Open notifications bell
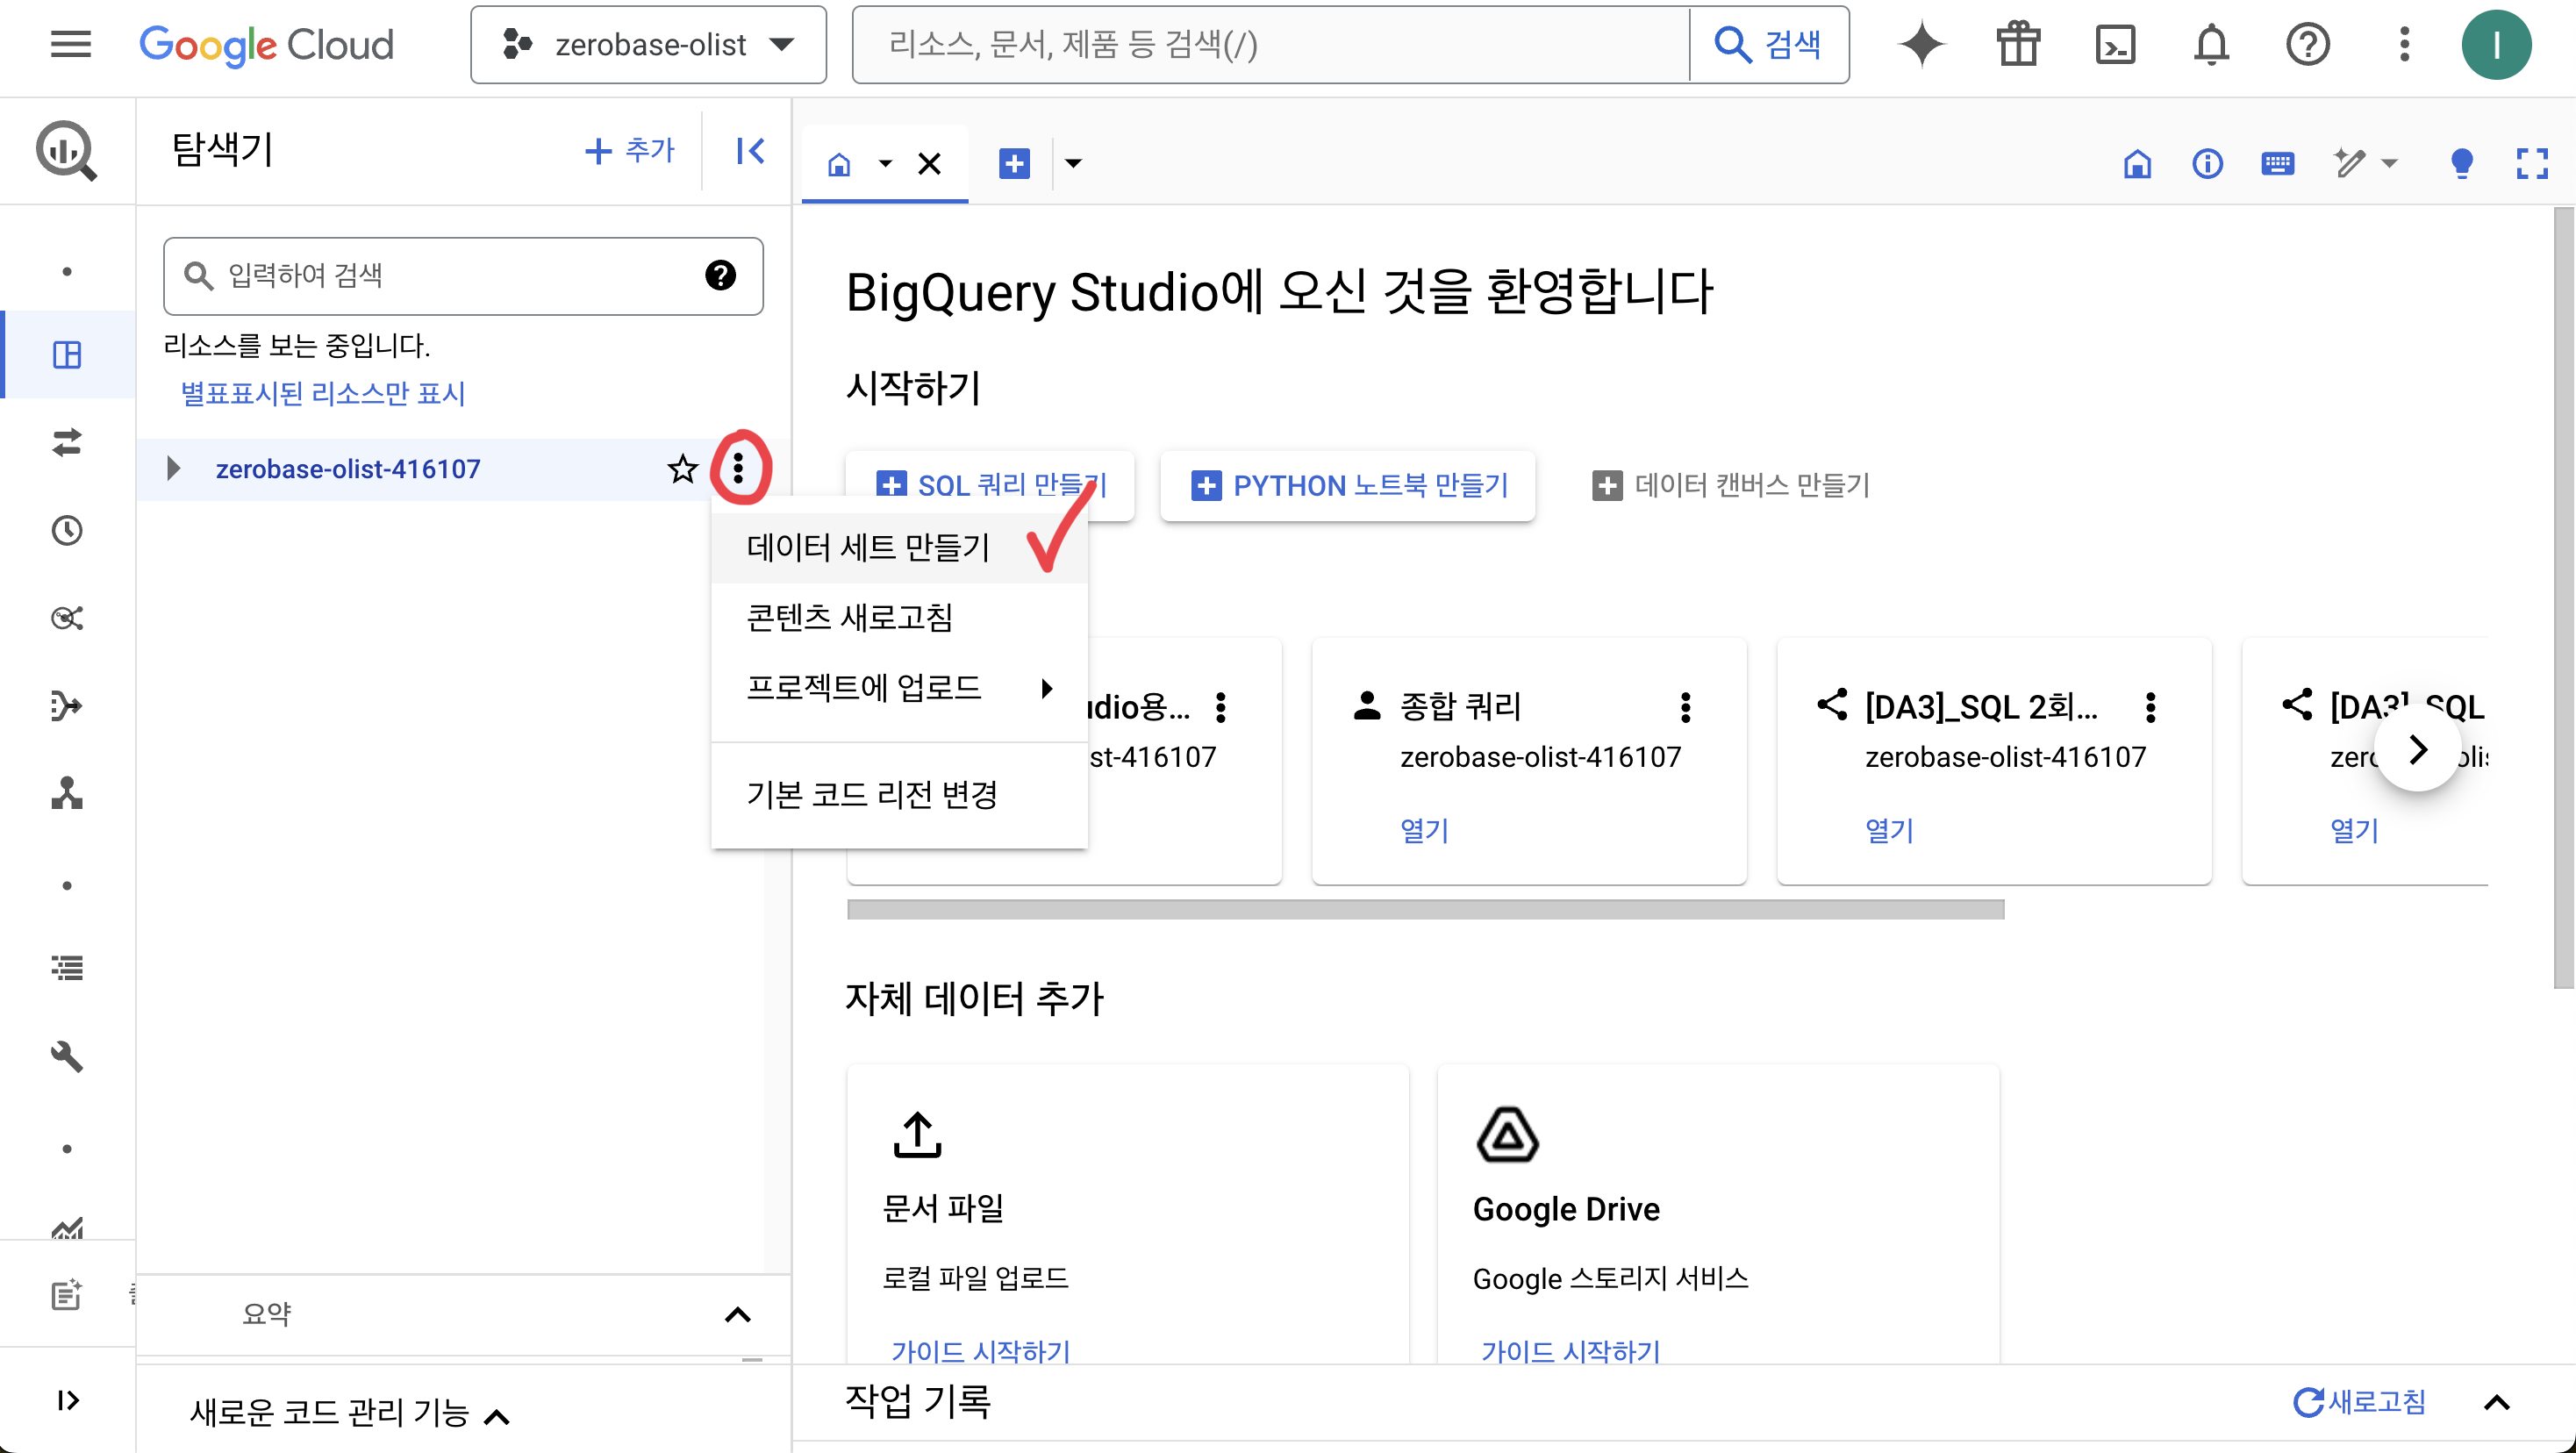This screenshot has width=2576, height=1453. click(x=2211, y=45)
